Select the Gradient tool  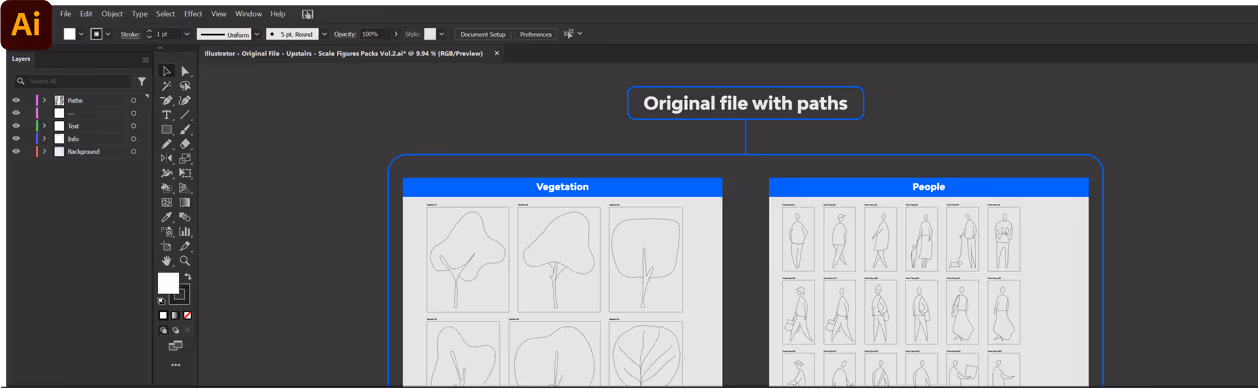[x=185, y=202]
